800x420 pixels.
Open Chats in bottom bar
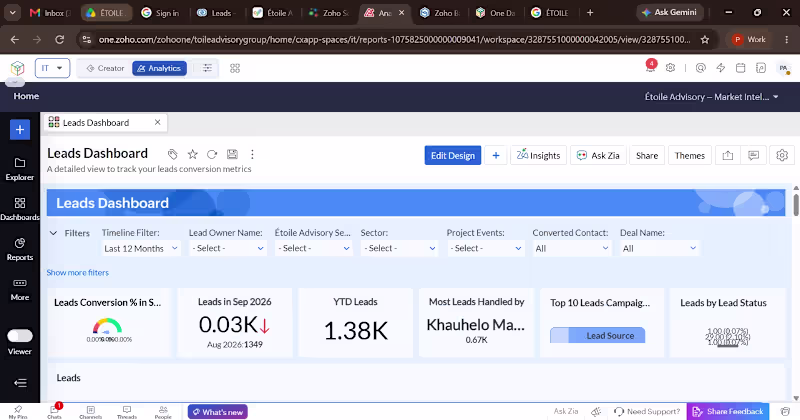pos(54,412)
